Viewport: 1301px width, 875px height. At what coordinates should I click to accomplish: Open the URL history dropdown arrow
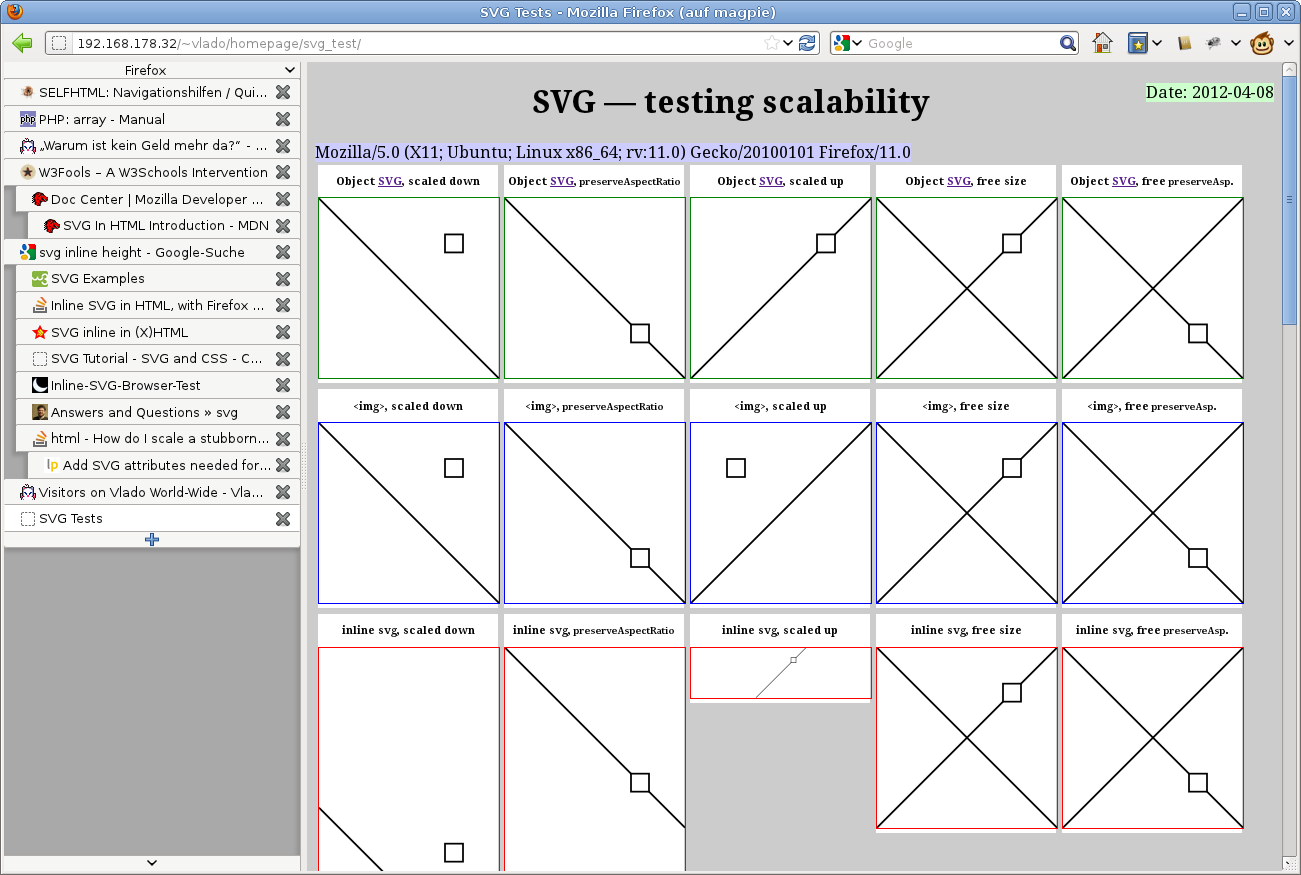click(x=789, y=43)
